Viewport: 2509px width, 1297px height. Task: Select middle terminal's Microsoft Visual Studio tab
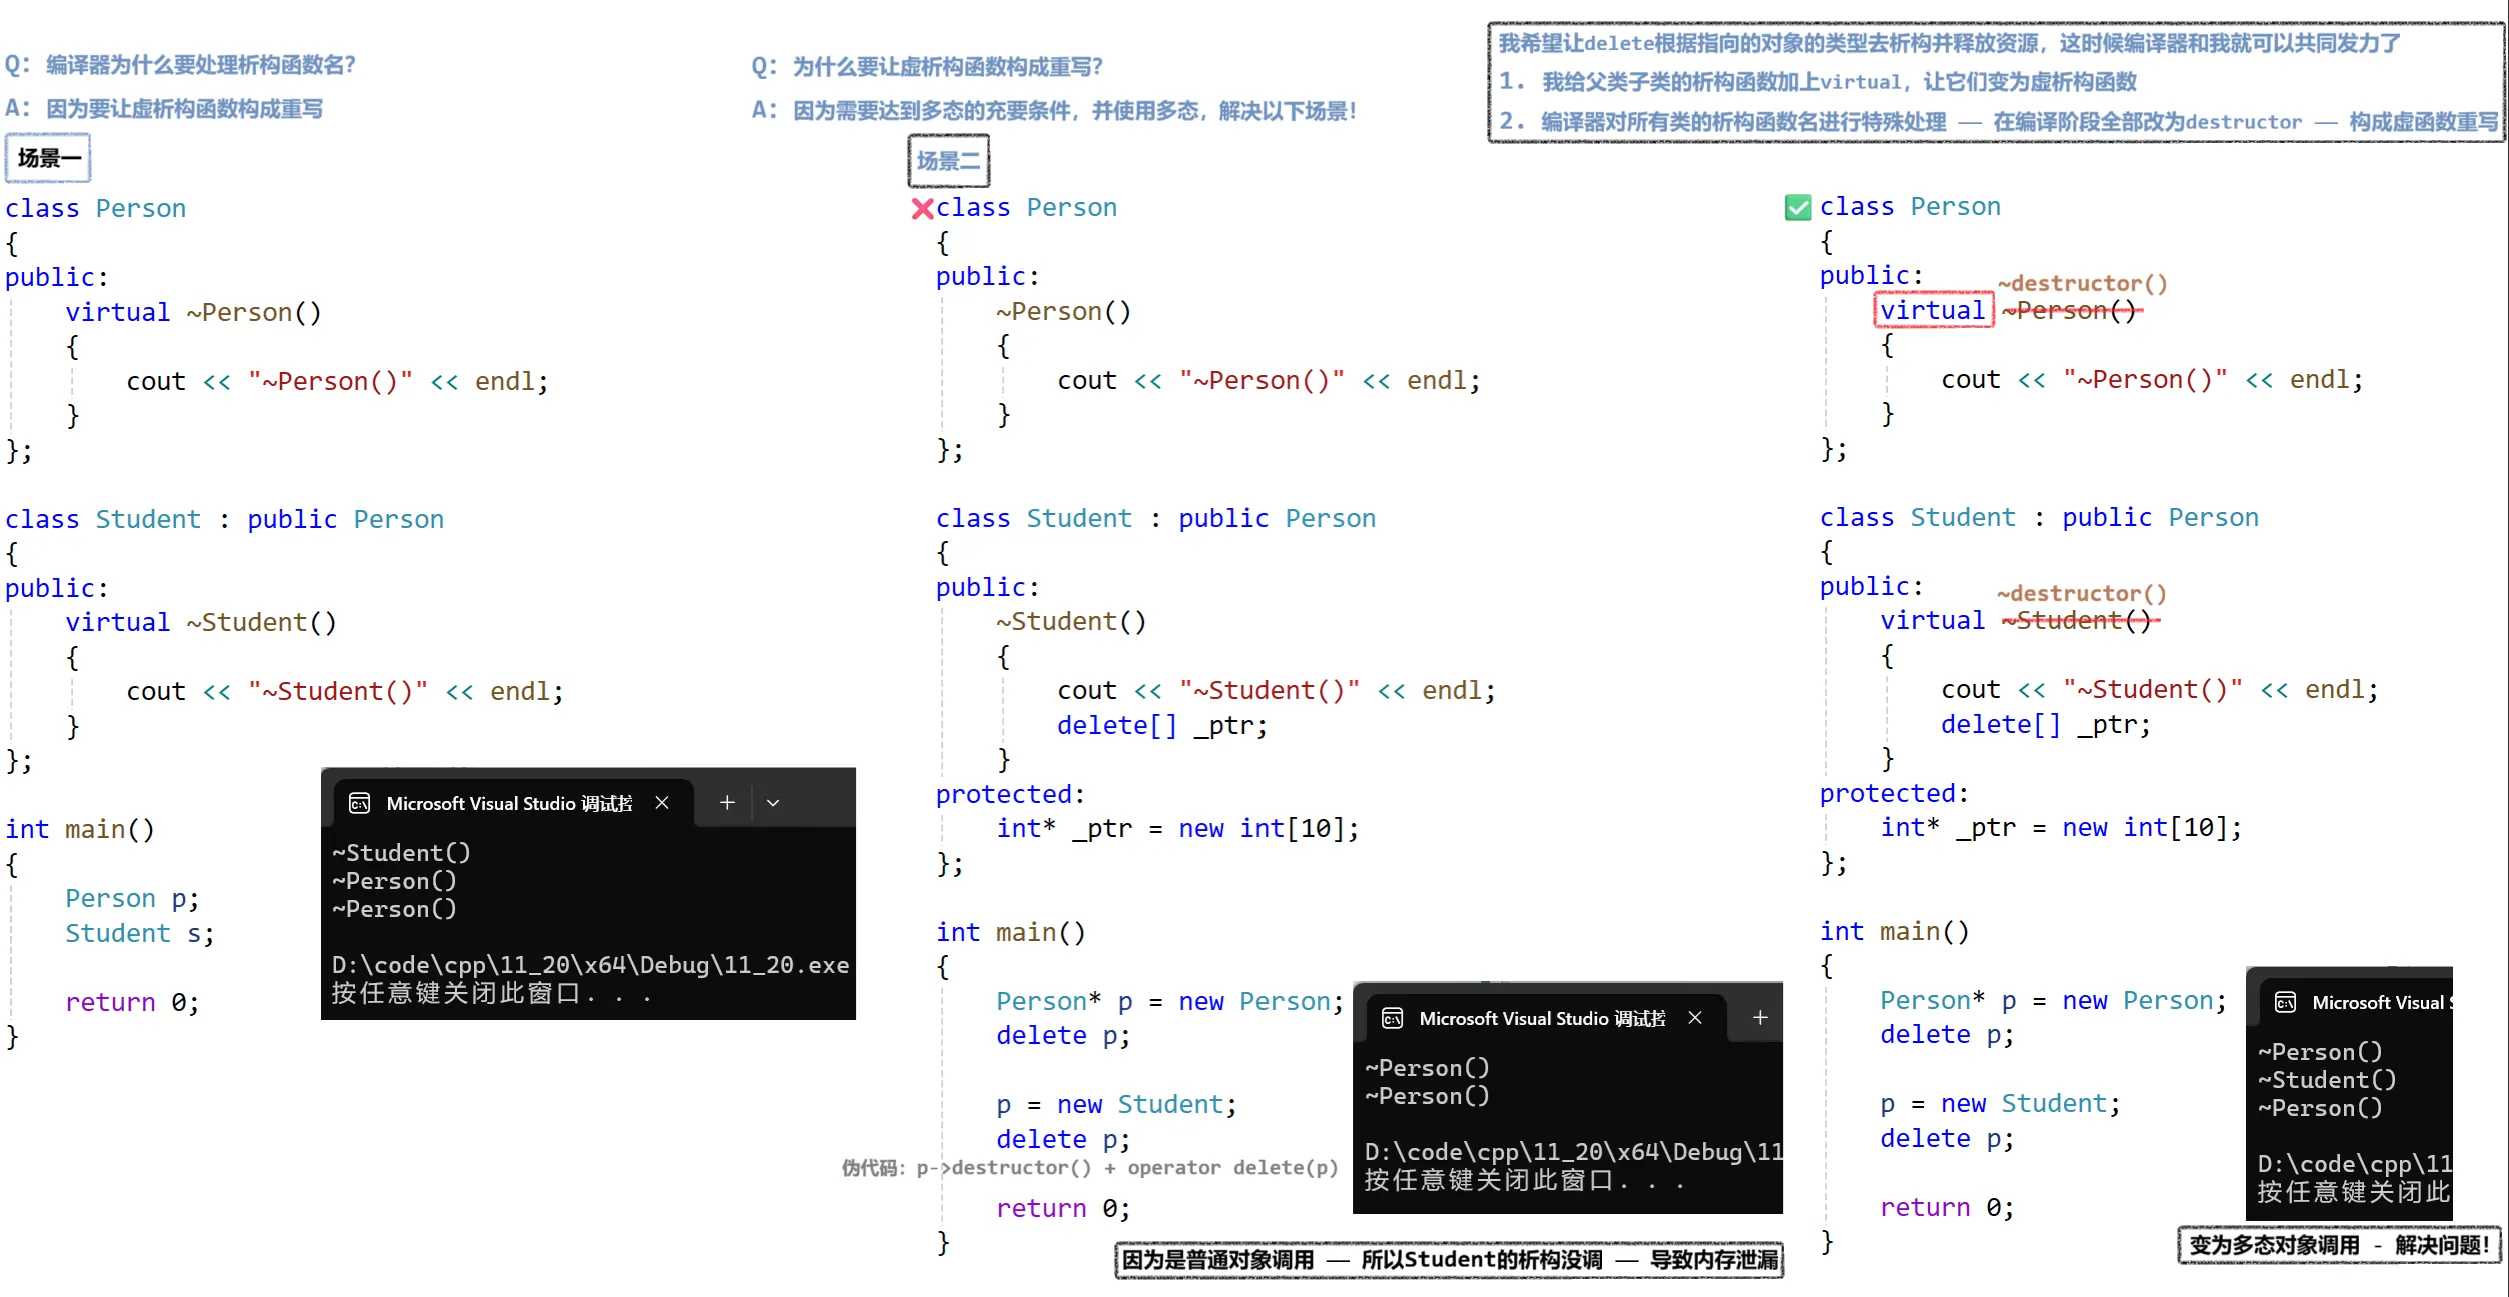(x=1541, y=1018)
